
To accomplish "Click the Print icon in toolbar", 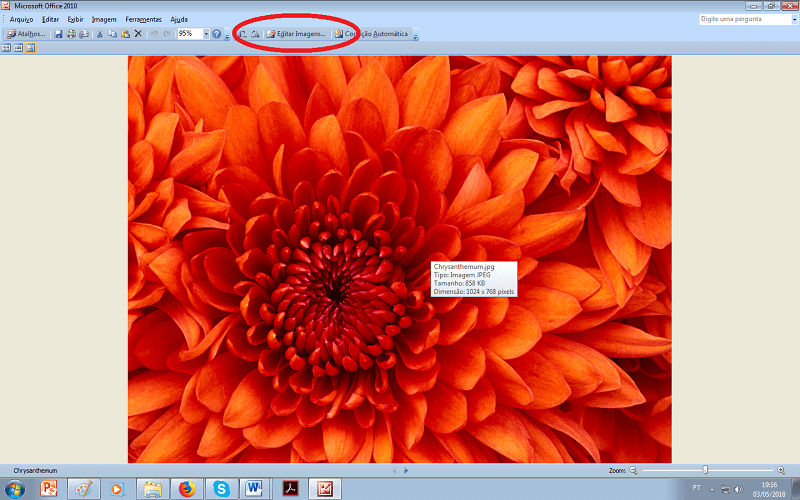I will 71,34.
